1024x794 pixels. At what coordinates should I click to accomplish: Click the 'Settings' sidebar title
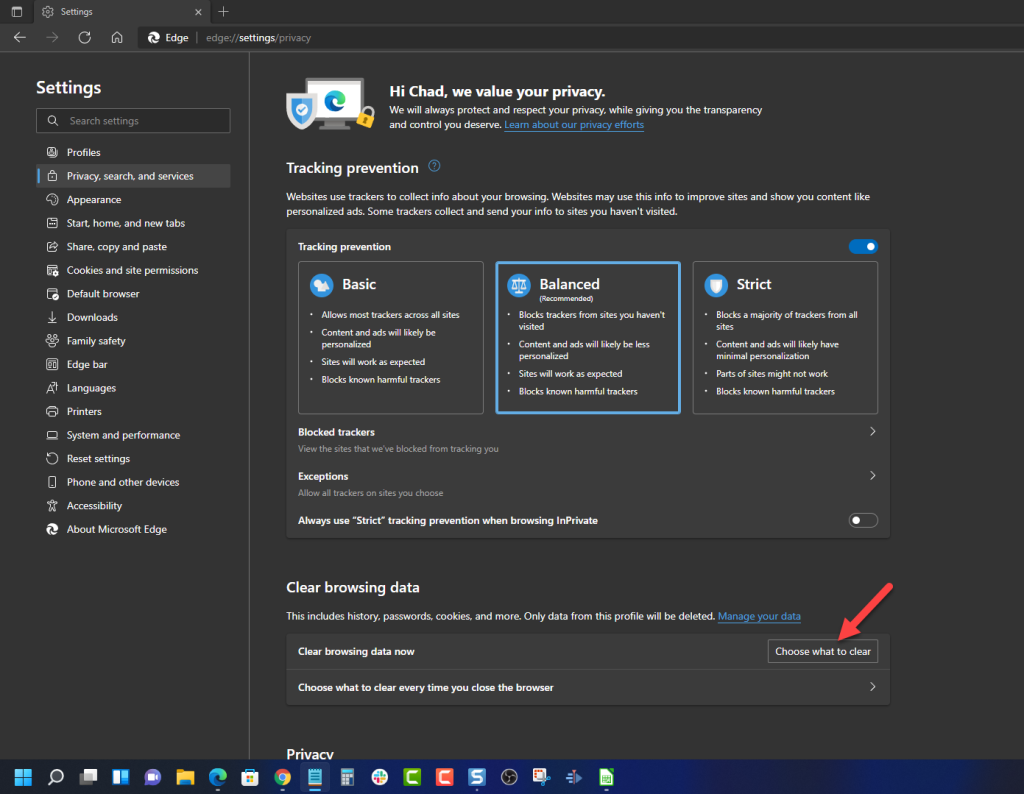pyautogui.click(x=69, y=87)
